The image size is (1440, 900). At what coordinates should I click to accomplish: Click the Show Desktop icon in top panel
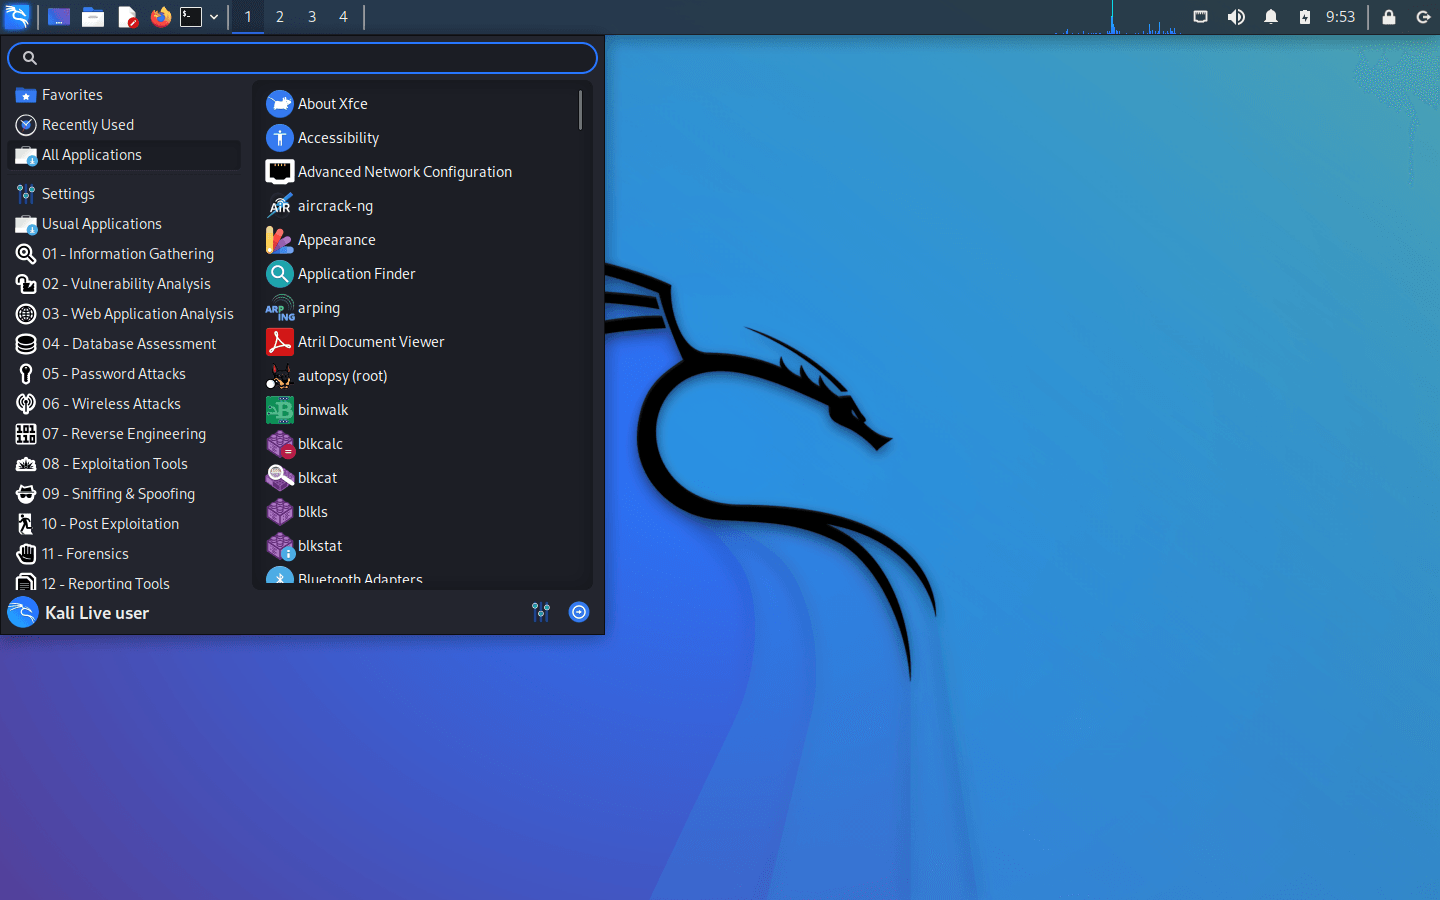59,17
